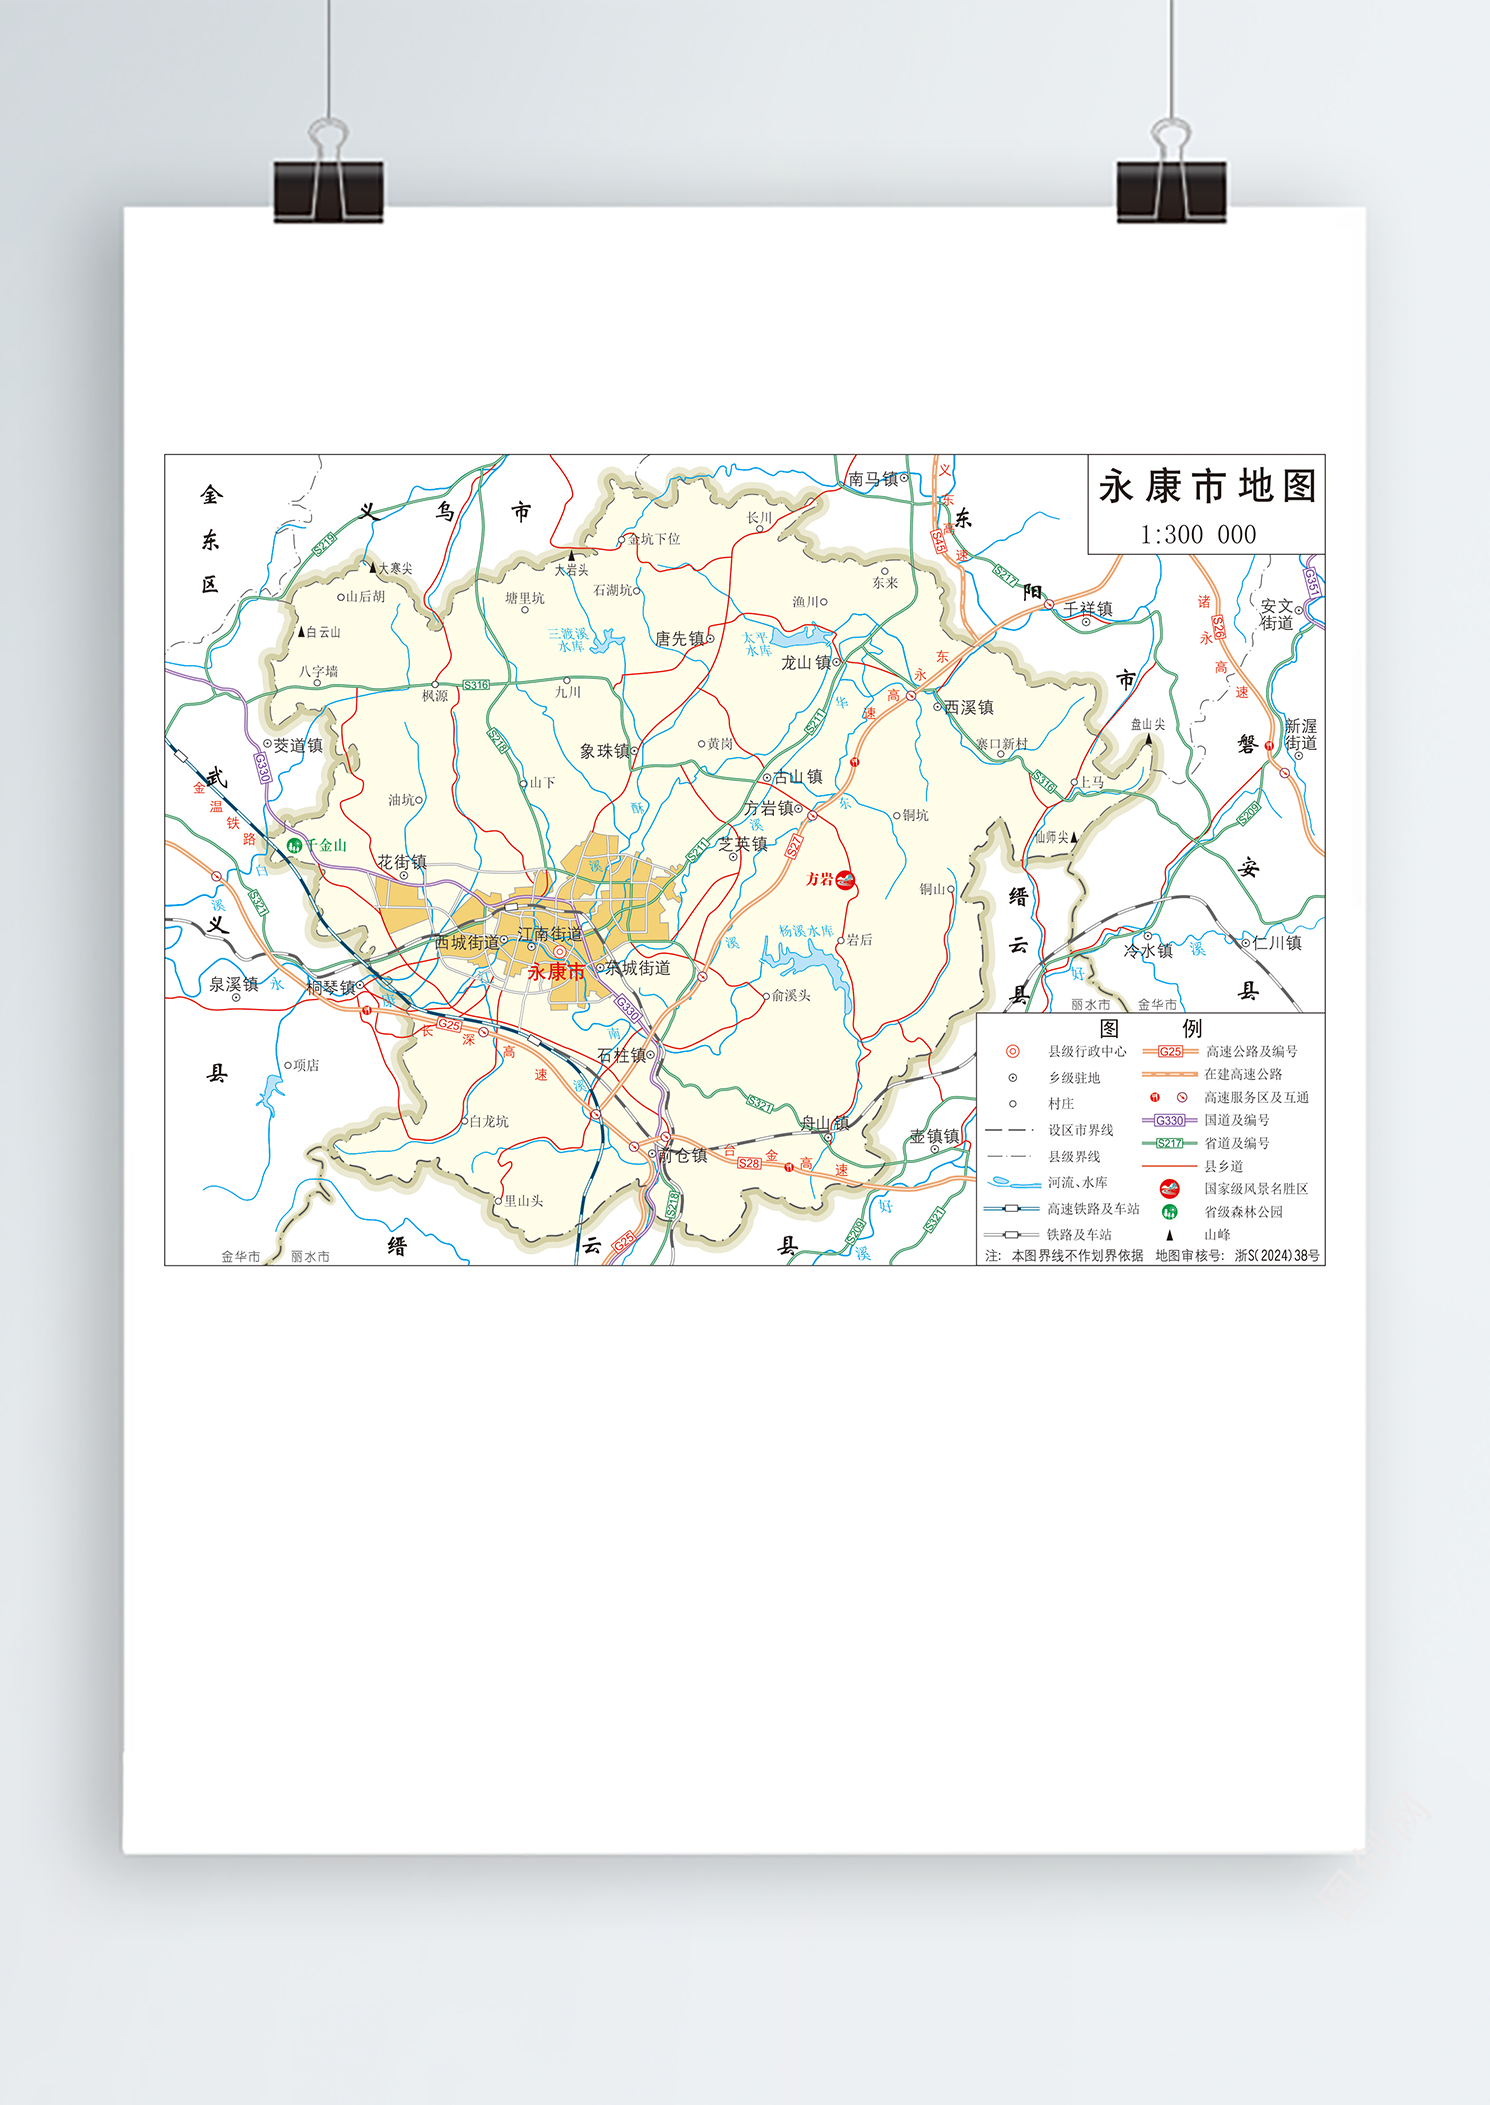Click the village circle symbol in legend
Screen dimensions: 1490x2105
1013,1104
